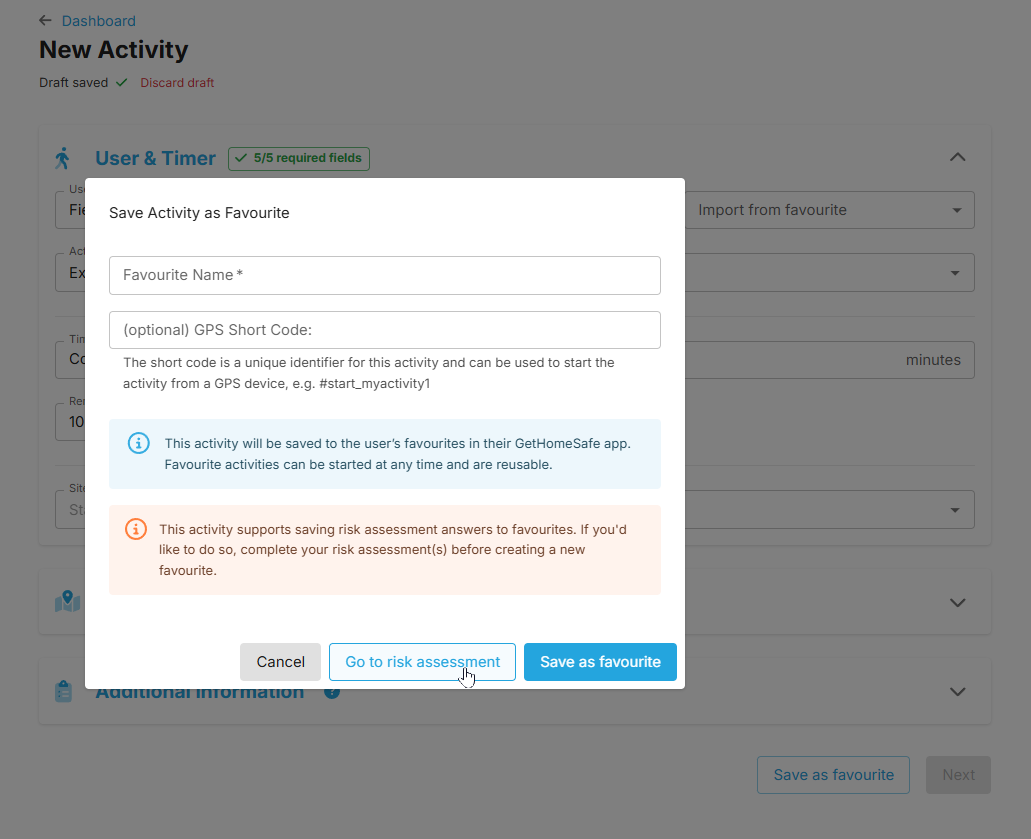Viewport: 1031px width, 839px height.
Task: Click the walking person User & Timer icon
Action: click(x=63, y=158)
